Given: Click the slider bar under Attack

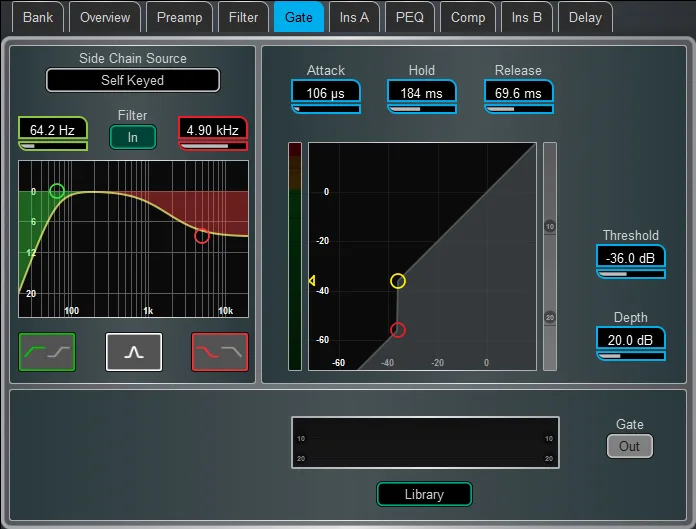Looking at the screenshot, I should (x=326, y=109).
